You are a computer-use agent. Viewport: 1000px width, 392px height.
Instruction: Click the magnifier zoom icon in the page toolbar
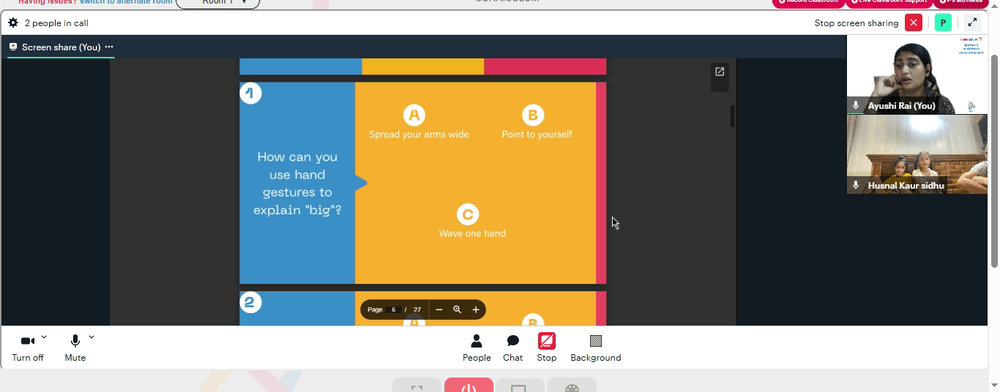[x=457, y=310]
